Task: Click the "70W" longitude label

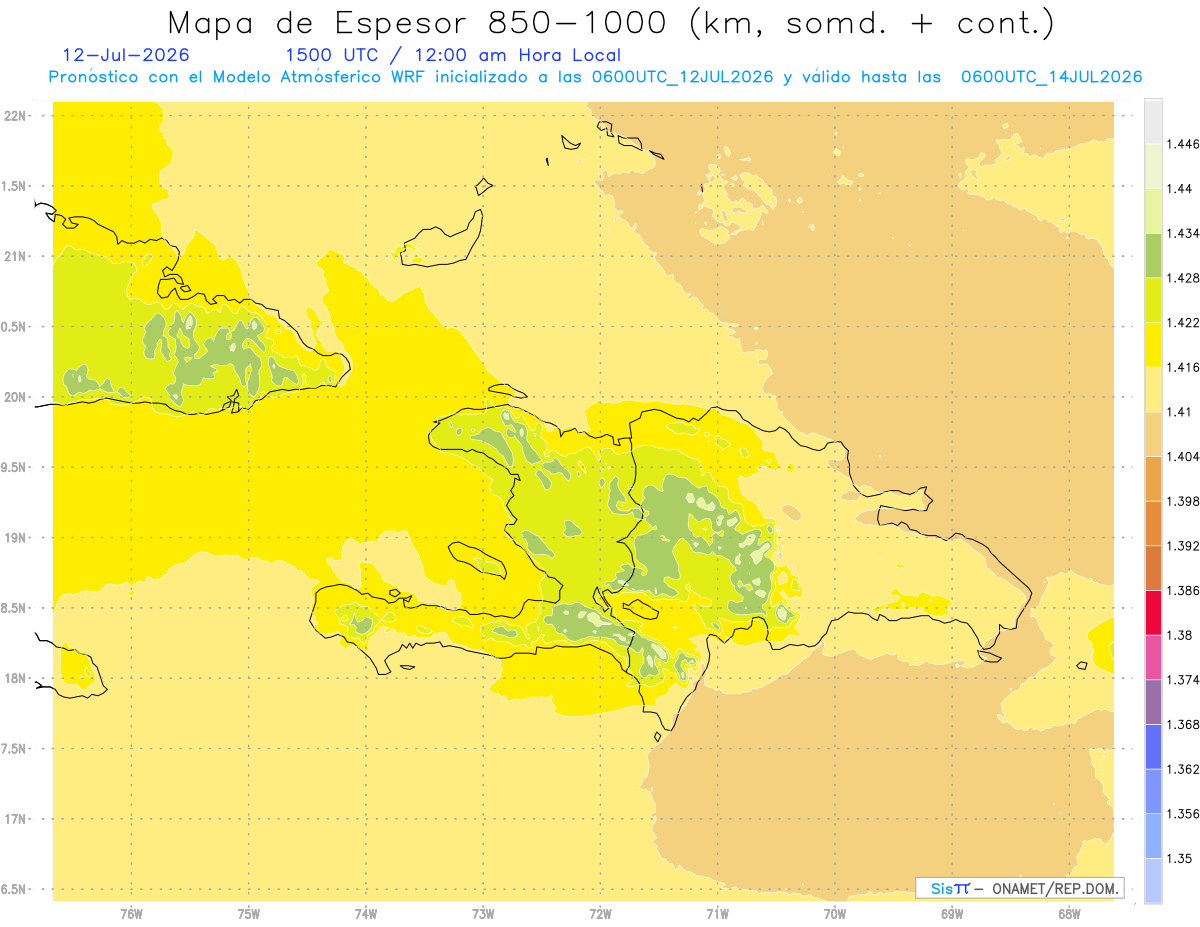Action: pos(835,914)
